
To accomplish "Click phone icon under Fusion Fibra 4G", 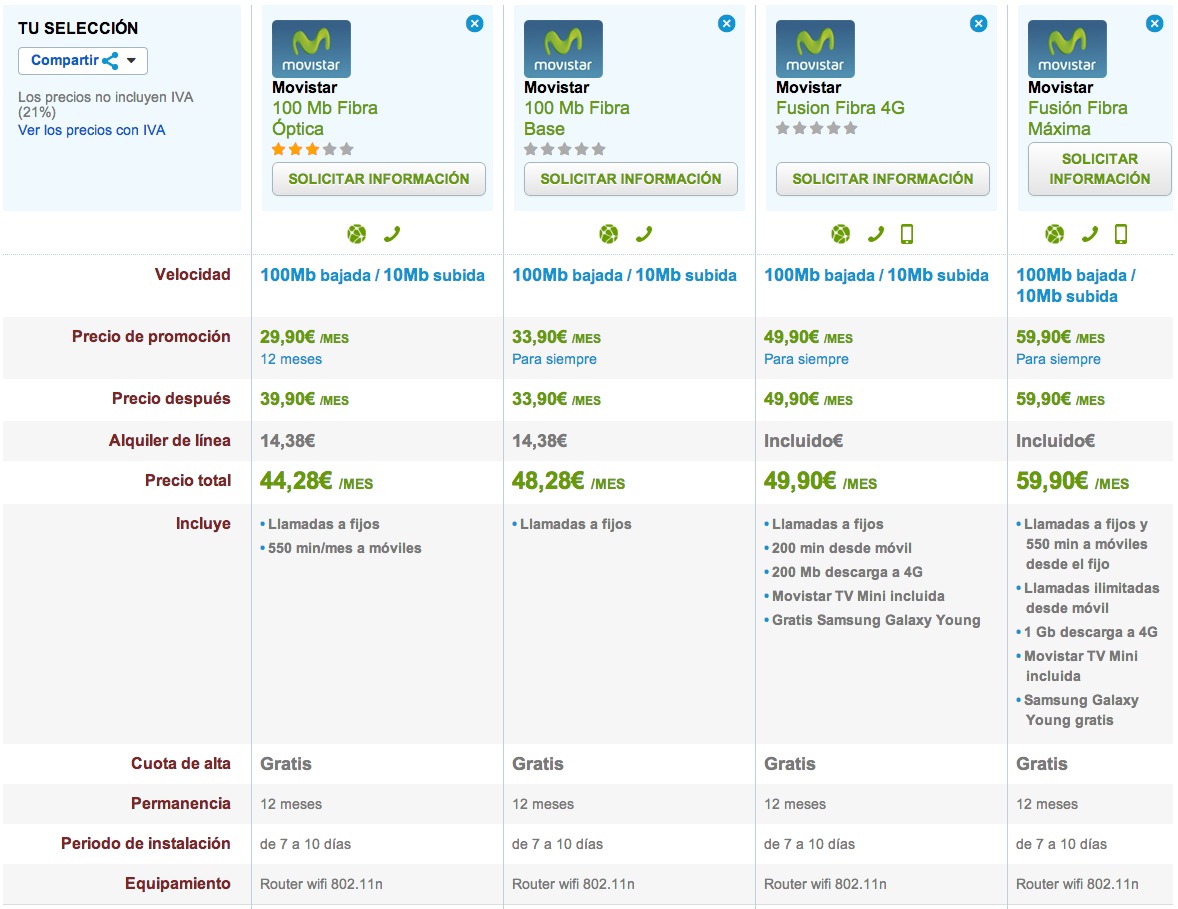I will pos(876,234).
